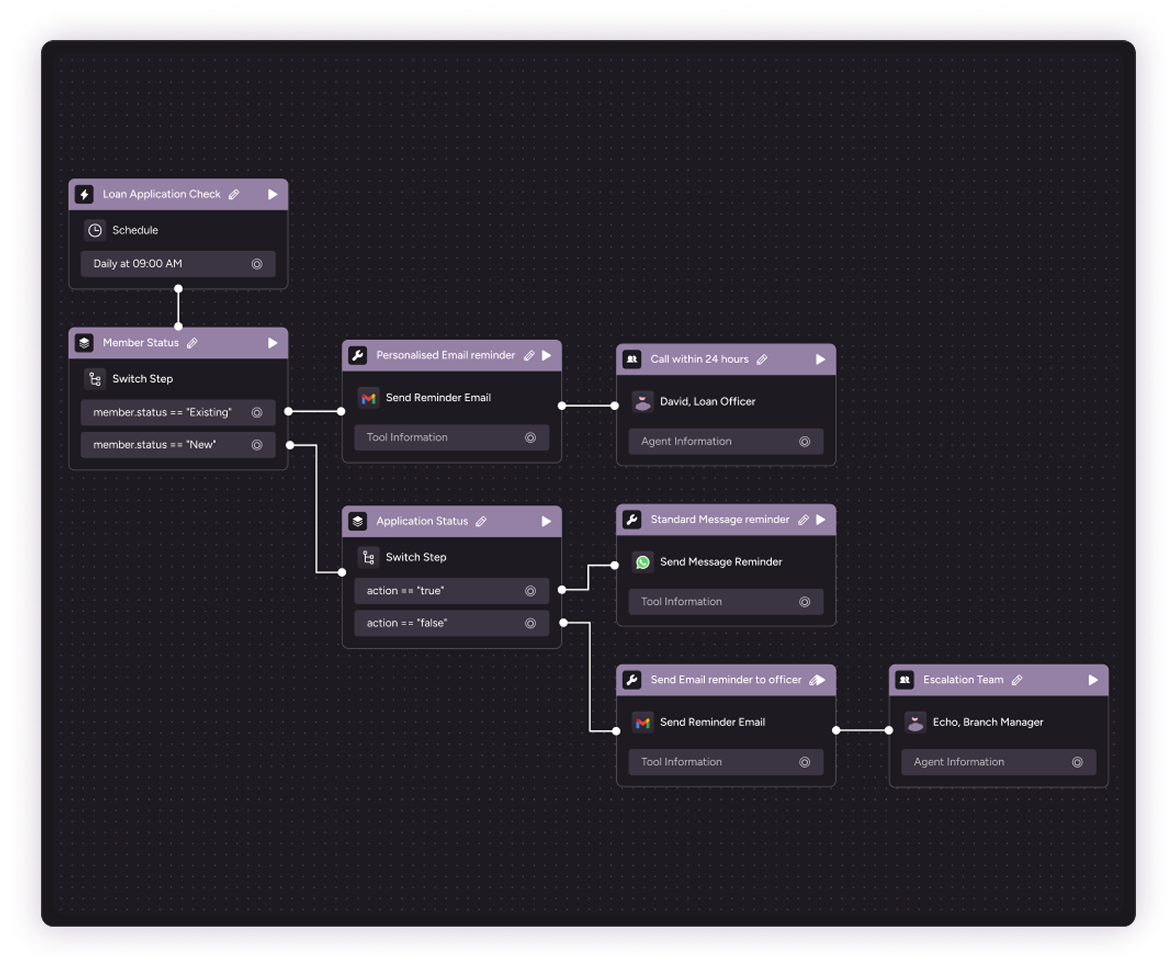Click the Gmail icon in Personalised Email reminder
The width and height of the screenshot is (1175, 966).
(x=368, y=398)
